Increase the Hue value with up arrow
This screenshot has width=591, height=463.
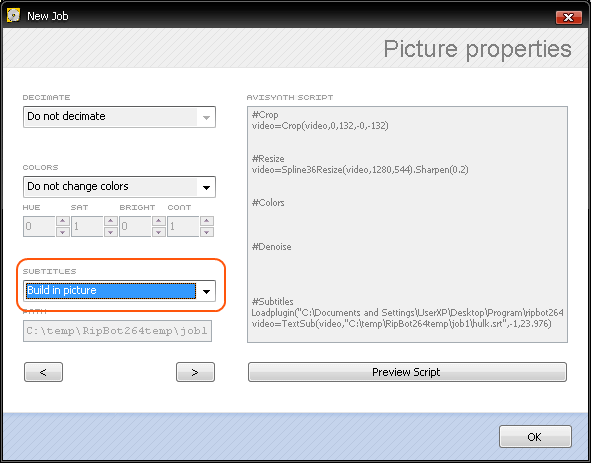coord(63,221)
